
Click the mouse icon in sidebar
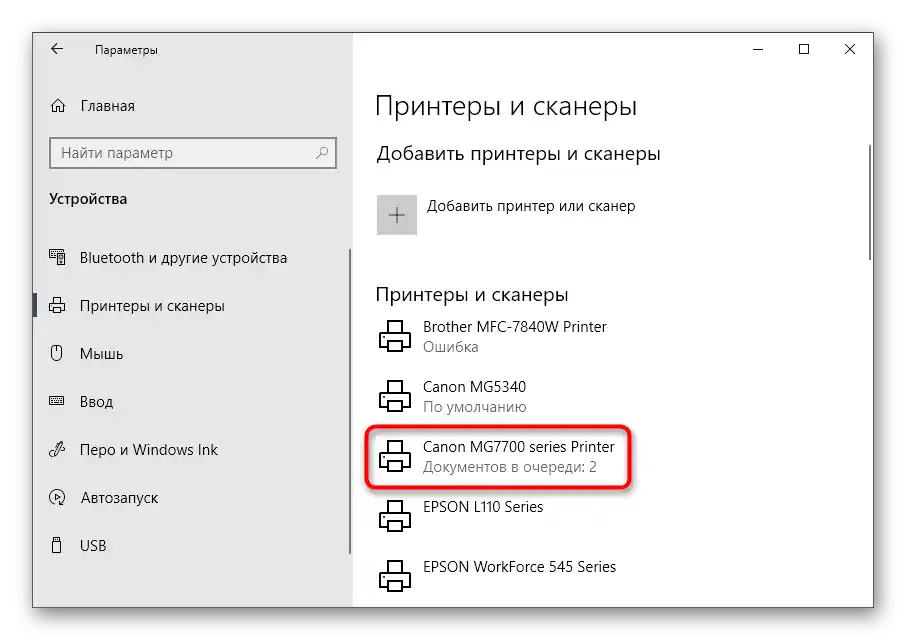point(57,353)
